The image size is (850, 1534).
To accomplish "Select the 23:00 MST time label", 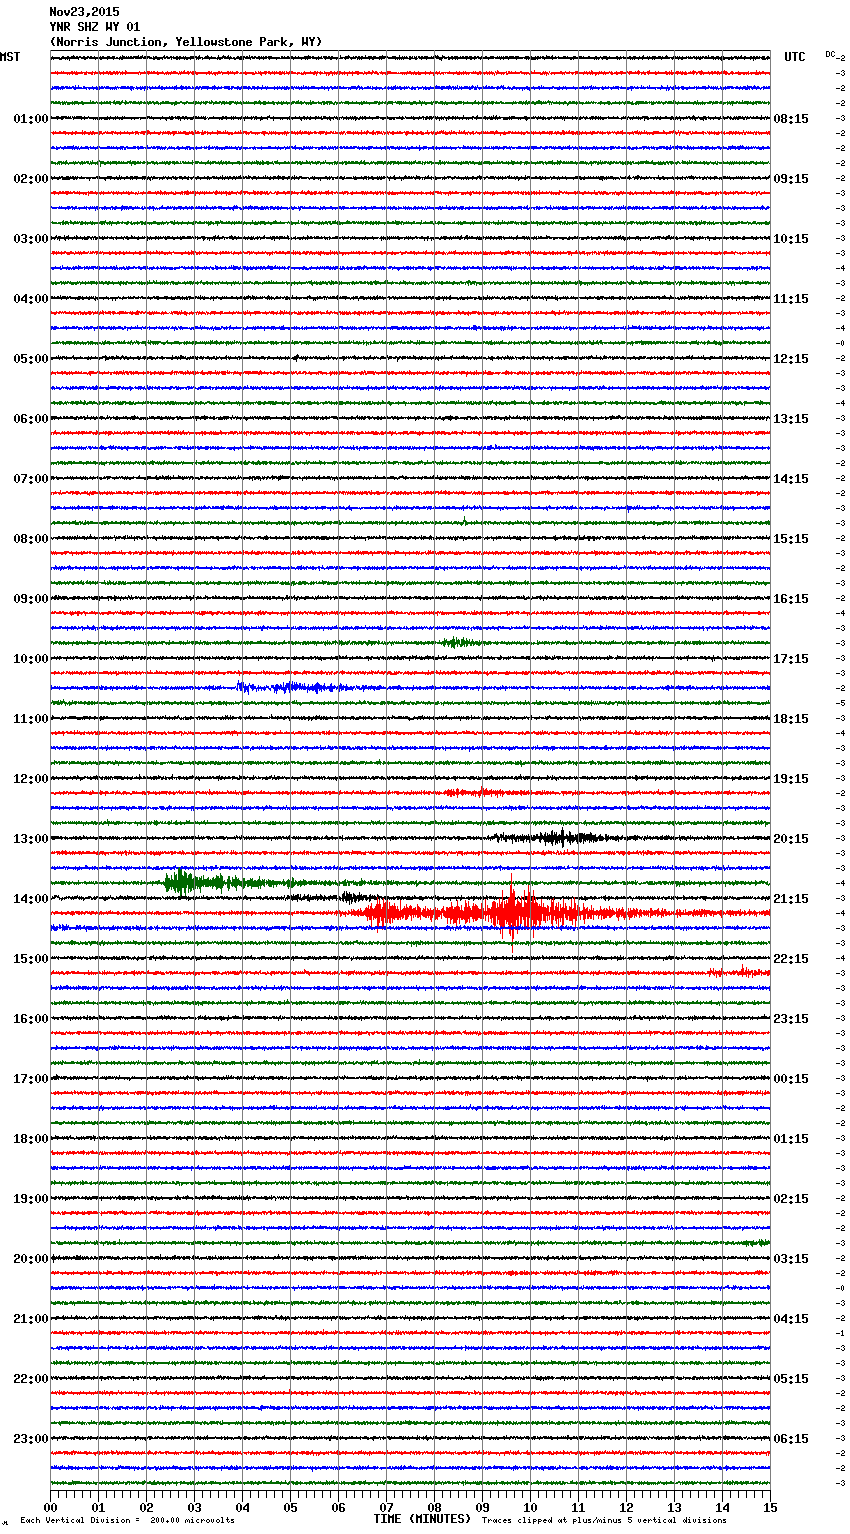I will 30,1439.
